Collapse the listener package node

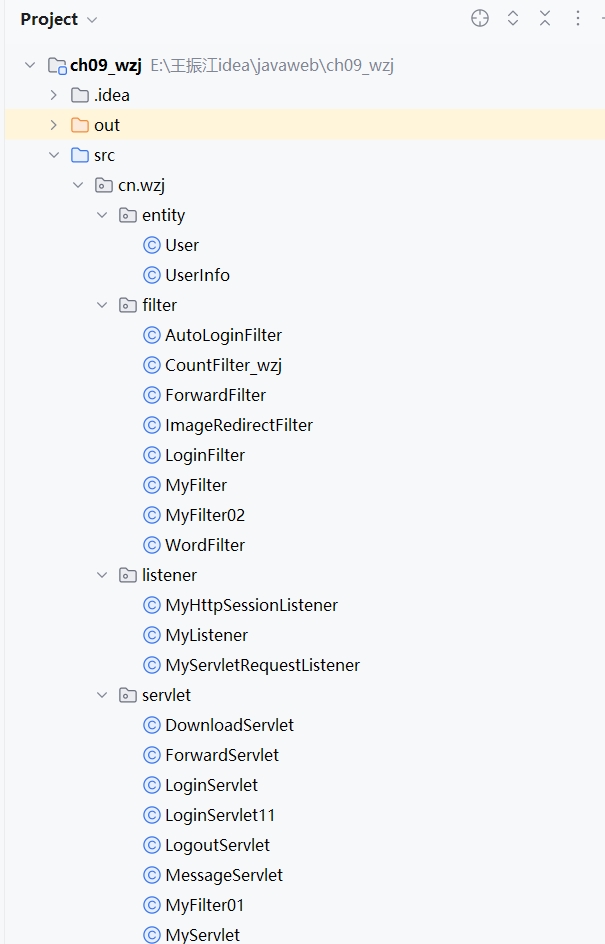[x=102, y=575]
